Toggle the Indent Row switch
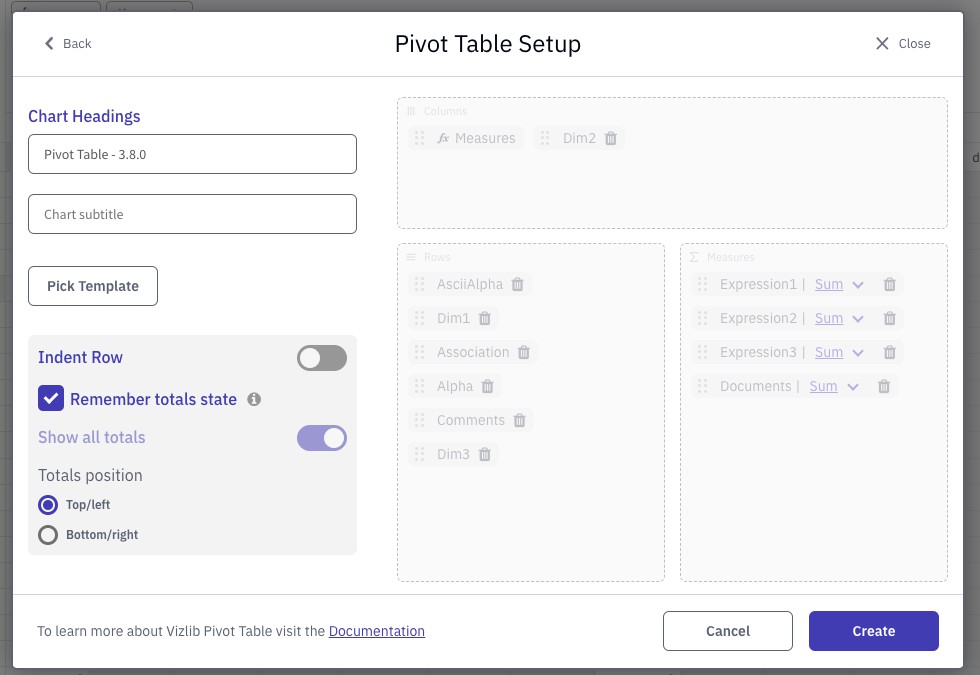 point(322,358)
